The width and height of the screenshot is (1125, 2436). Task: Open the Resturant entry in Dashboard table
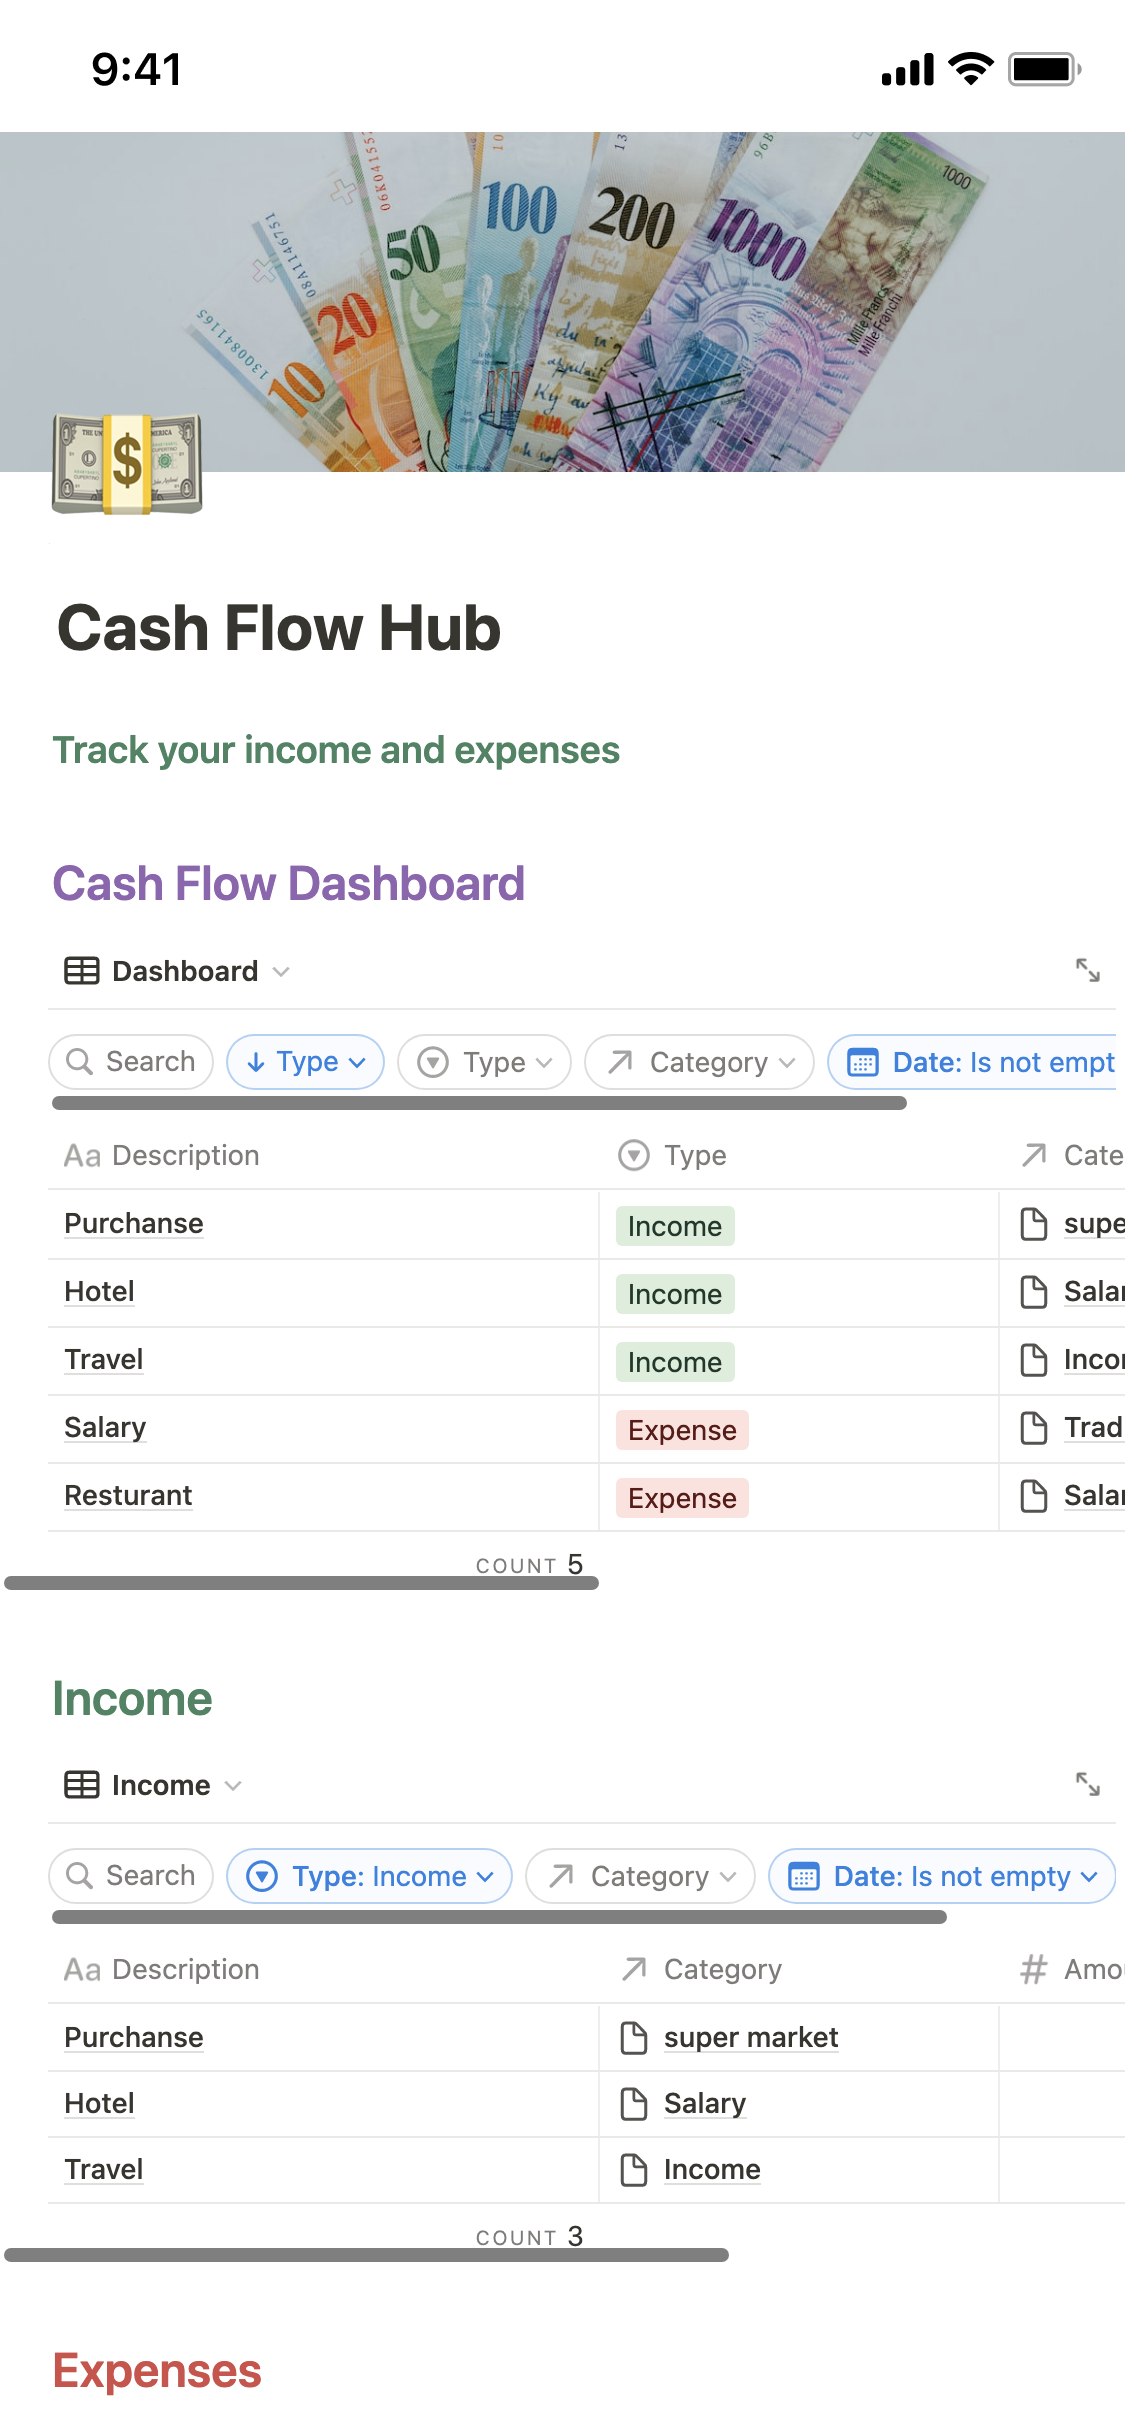point(128,1496)
